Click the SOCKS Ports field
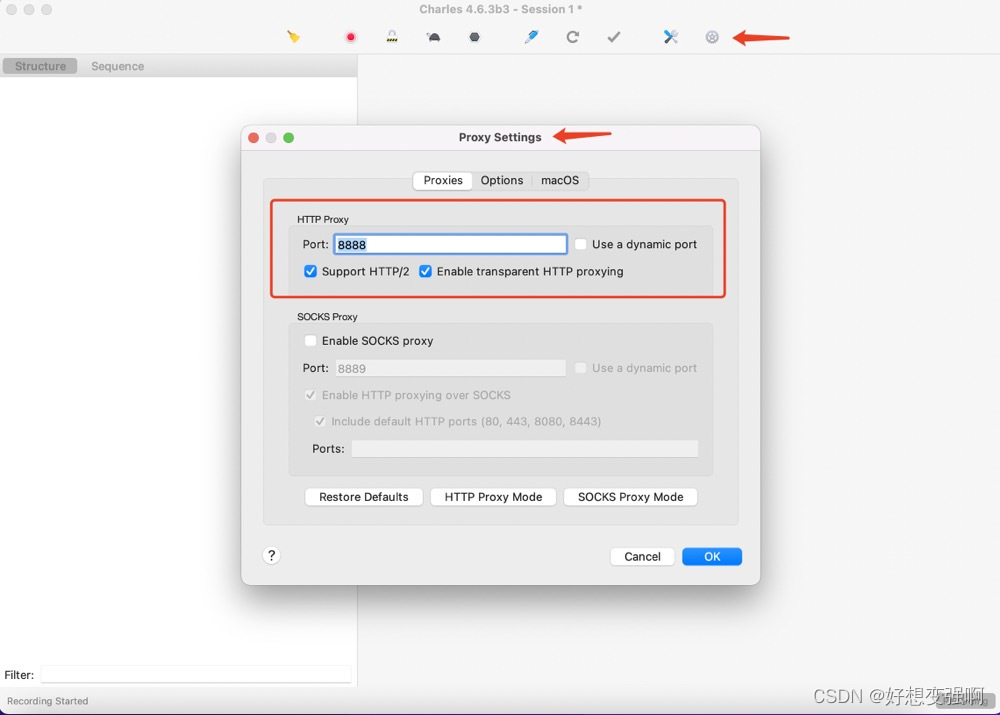The width and height of the screenshot is (1000, 715). [x=524, y=448]
